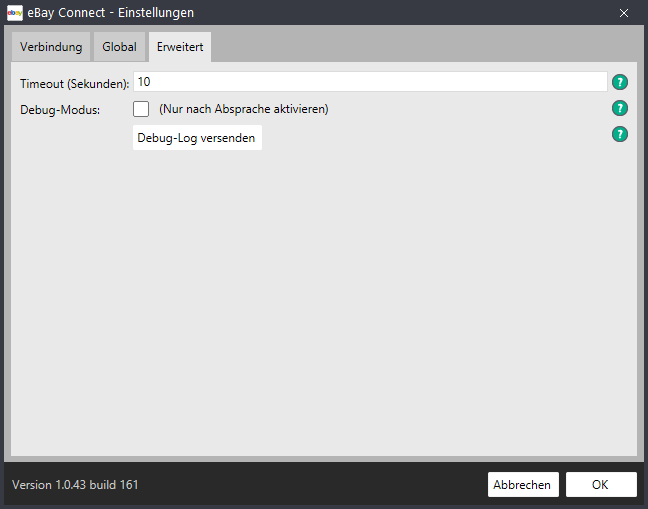648x509 pixels.
Task: Click help icon beside Debug-Log versenden
Action: point(619,134)
